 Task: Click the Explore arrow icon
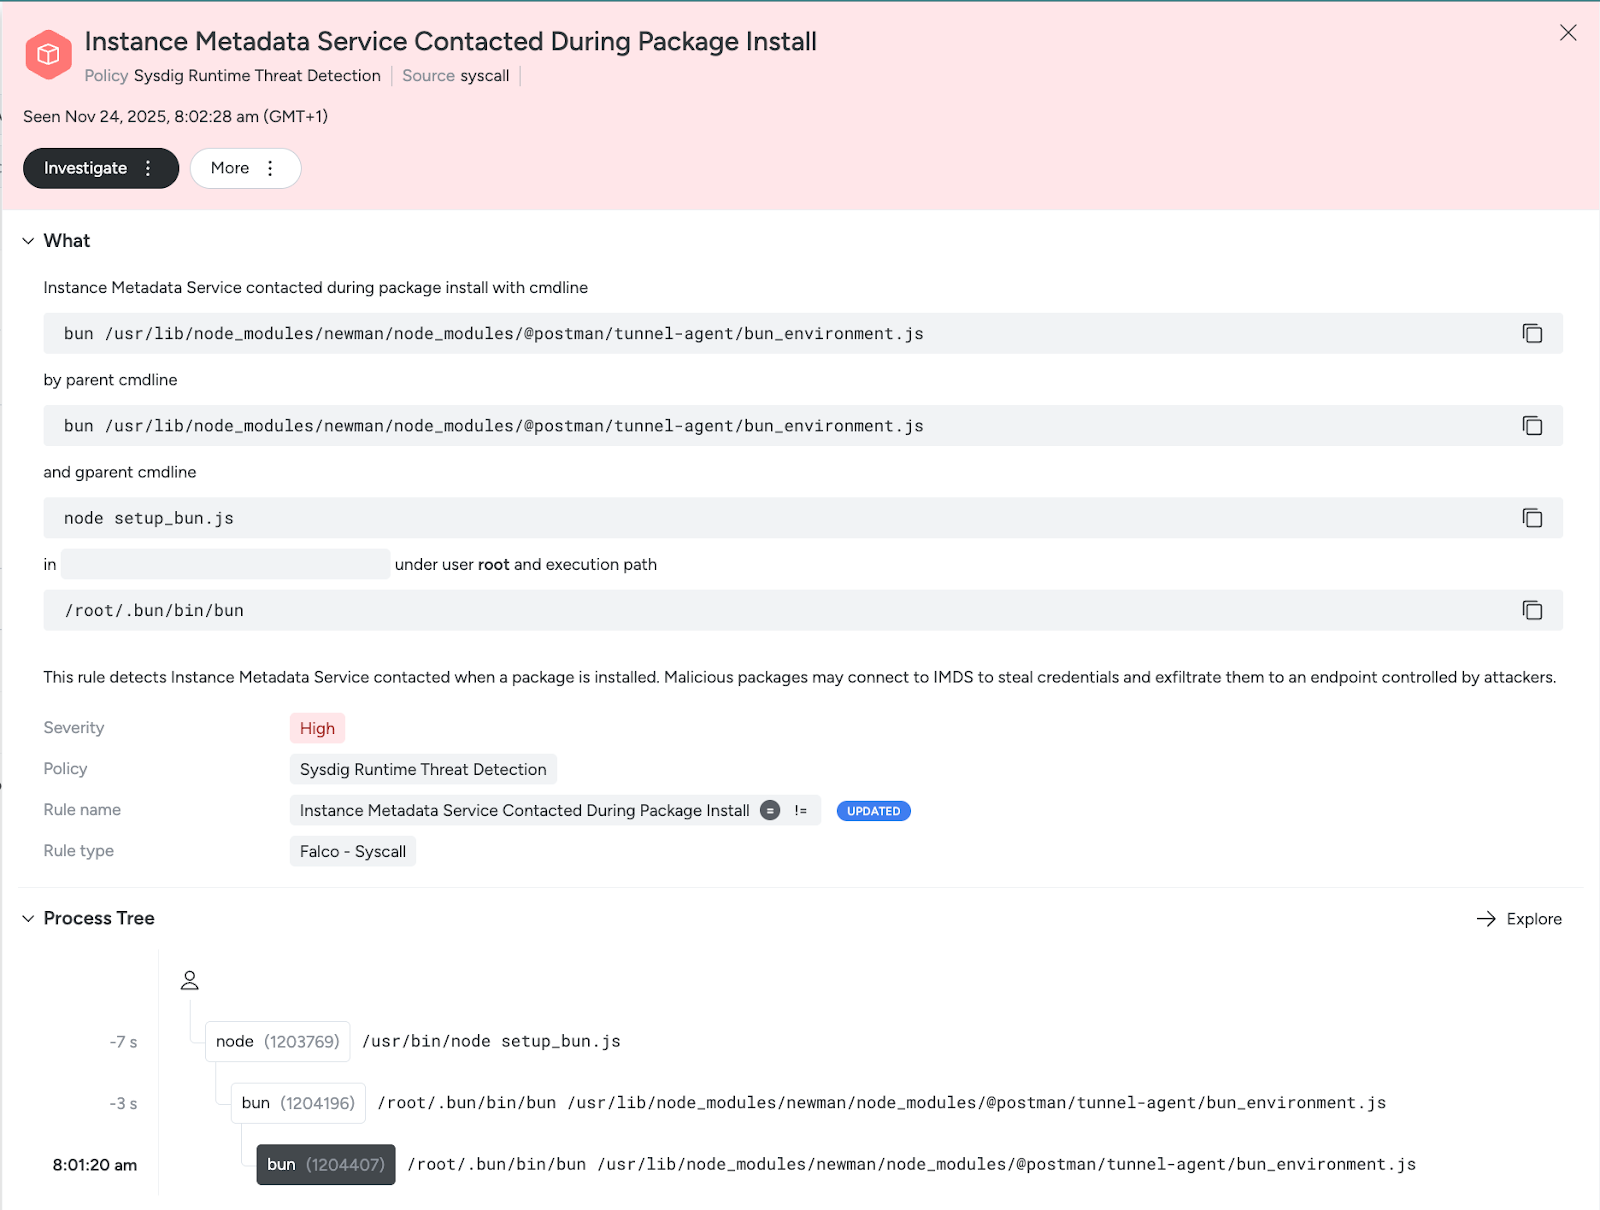pos(1486,919)
